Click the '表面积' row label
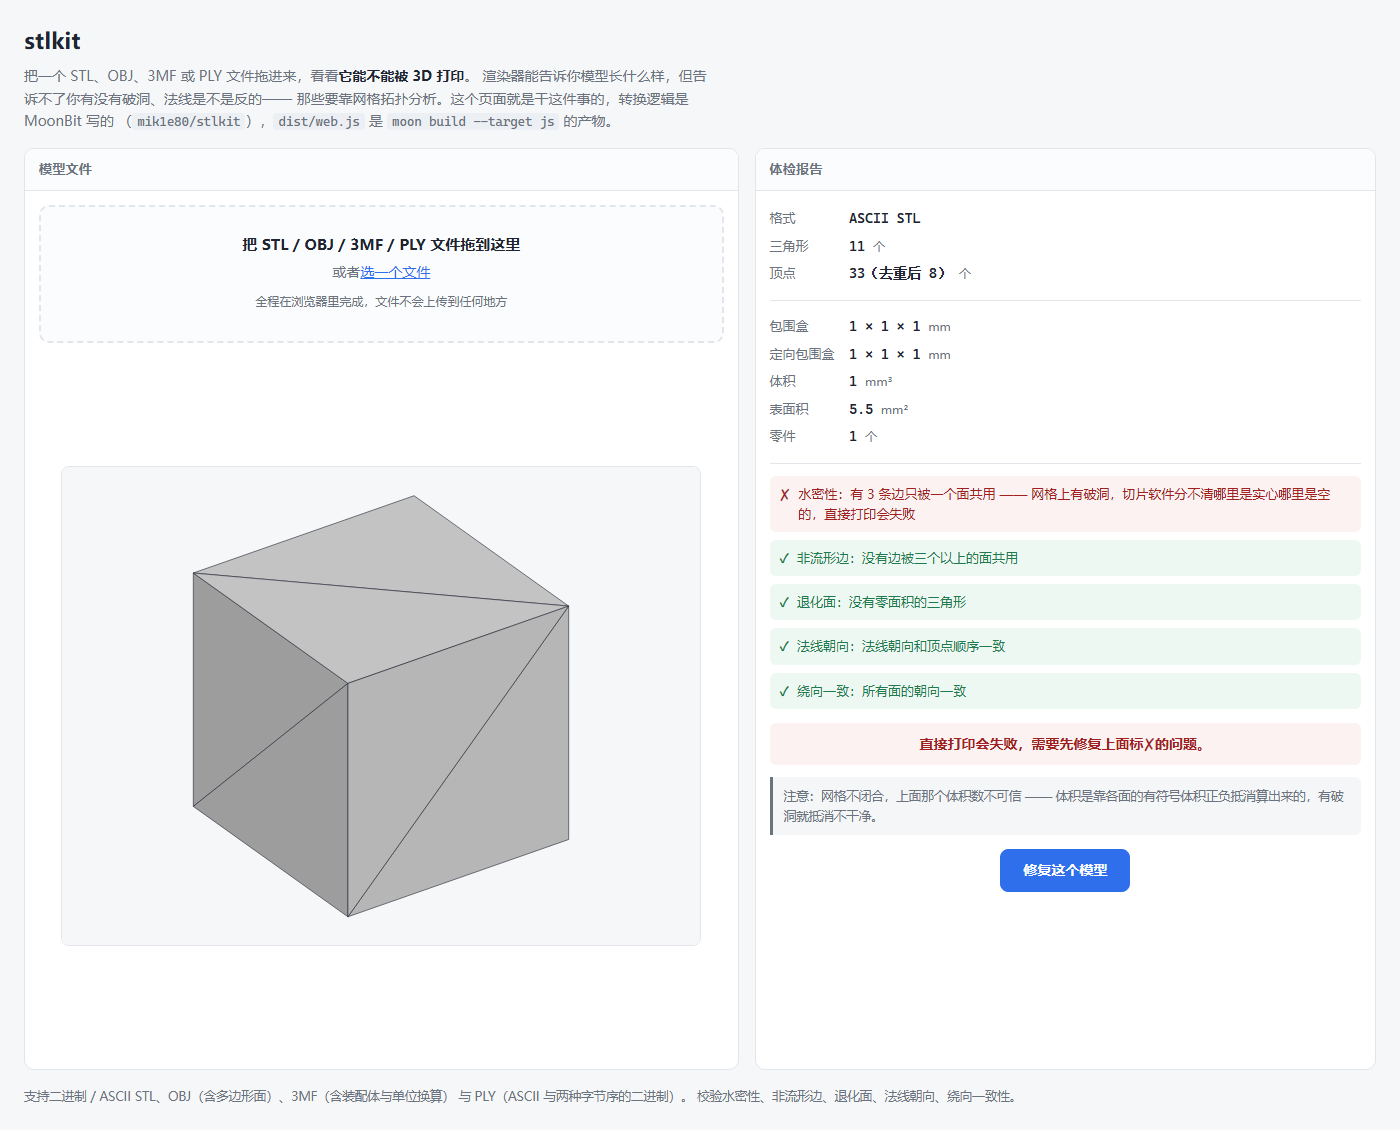 tap(789, 409)
